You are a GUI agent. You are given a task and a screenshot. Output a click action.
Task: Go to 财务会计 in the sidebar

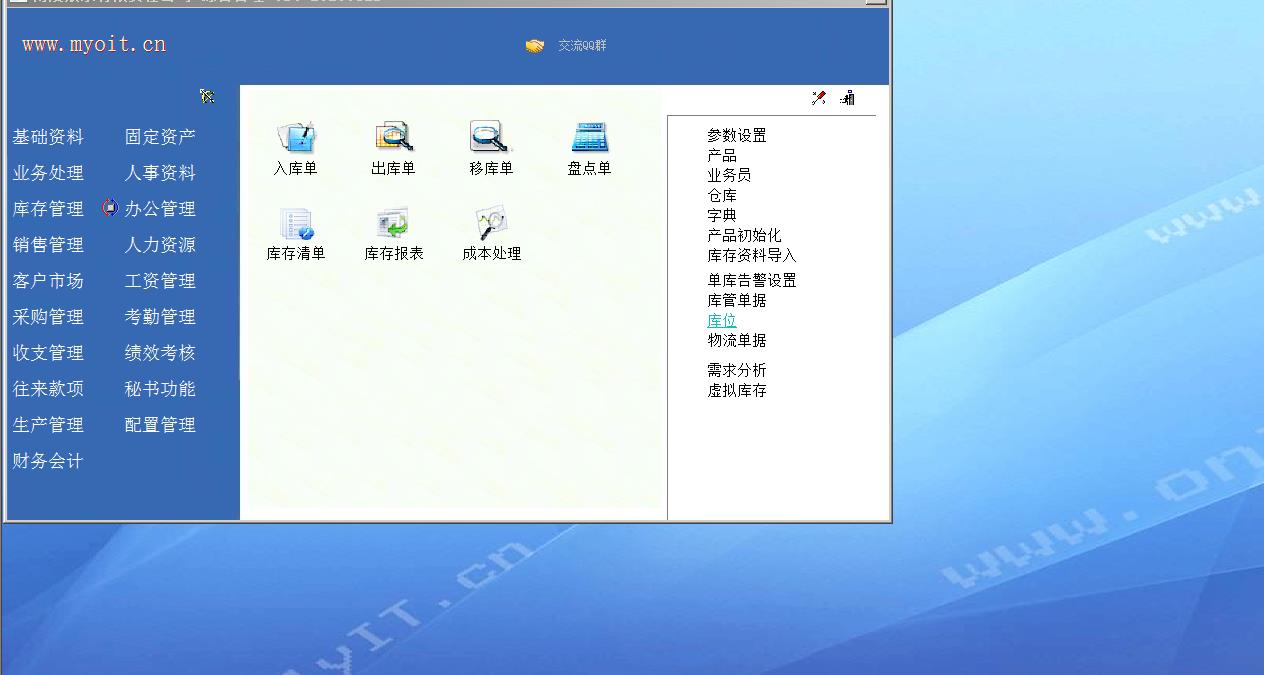pos(48,461)
